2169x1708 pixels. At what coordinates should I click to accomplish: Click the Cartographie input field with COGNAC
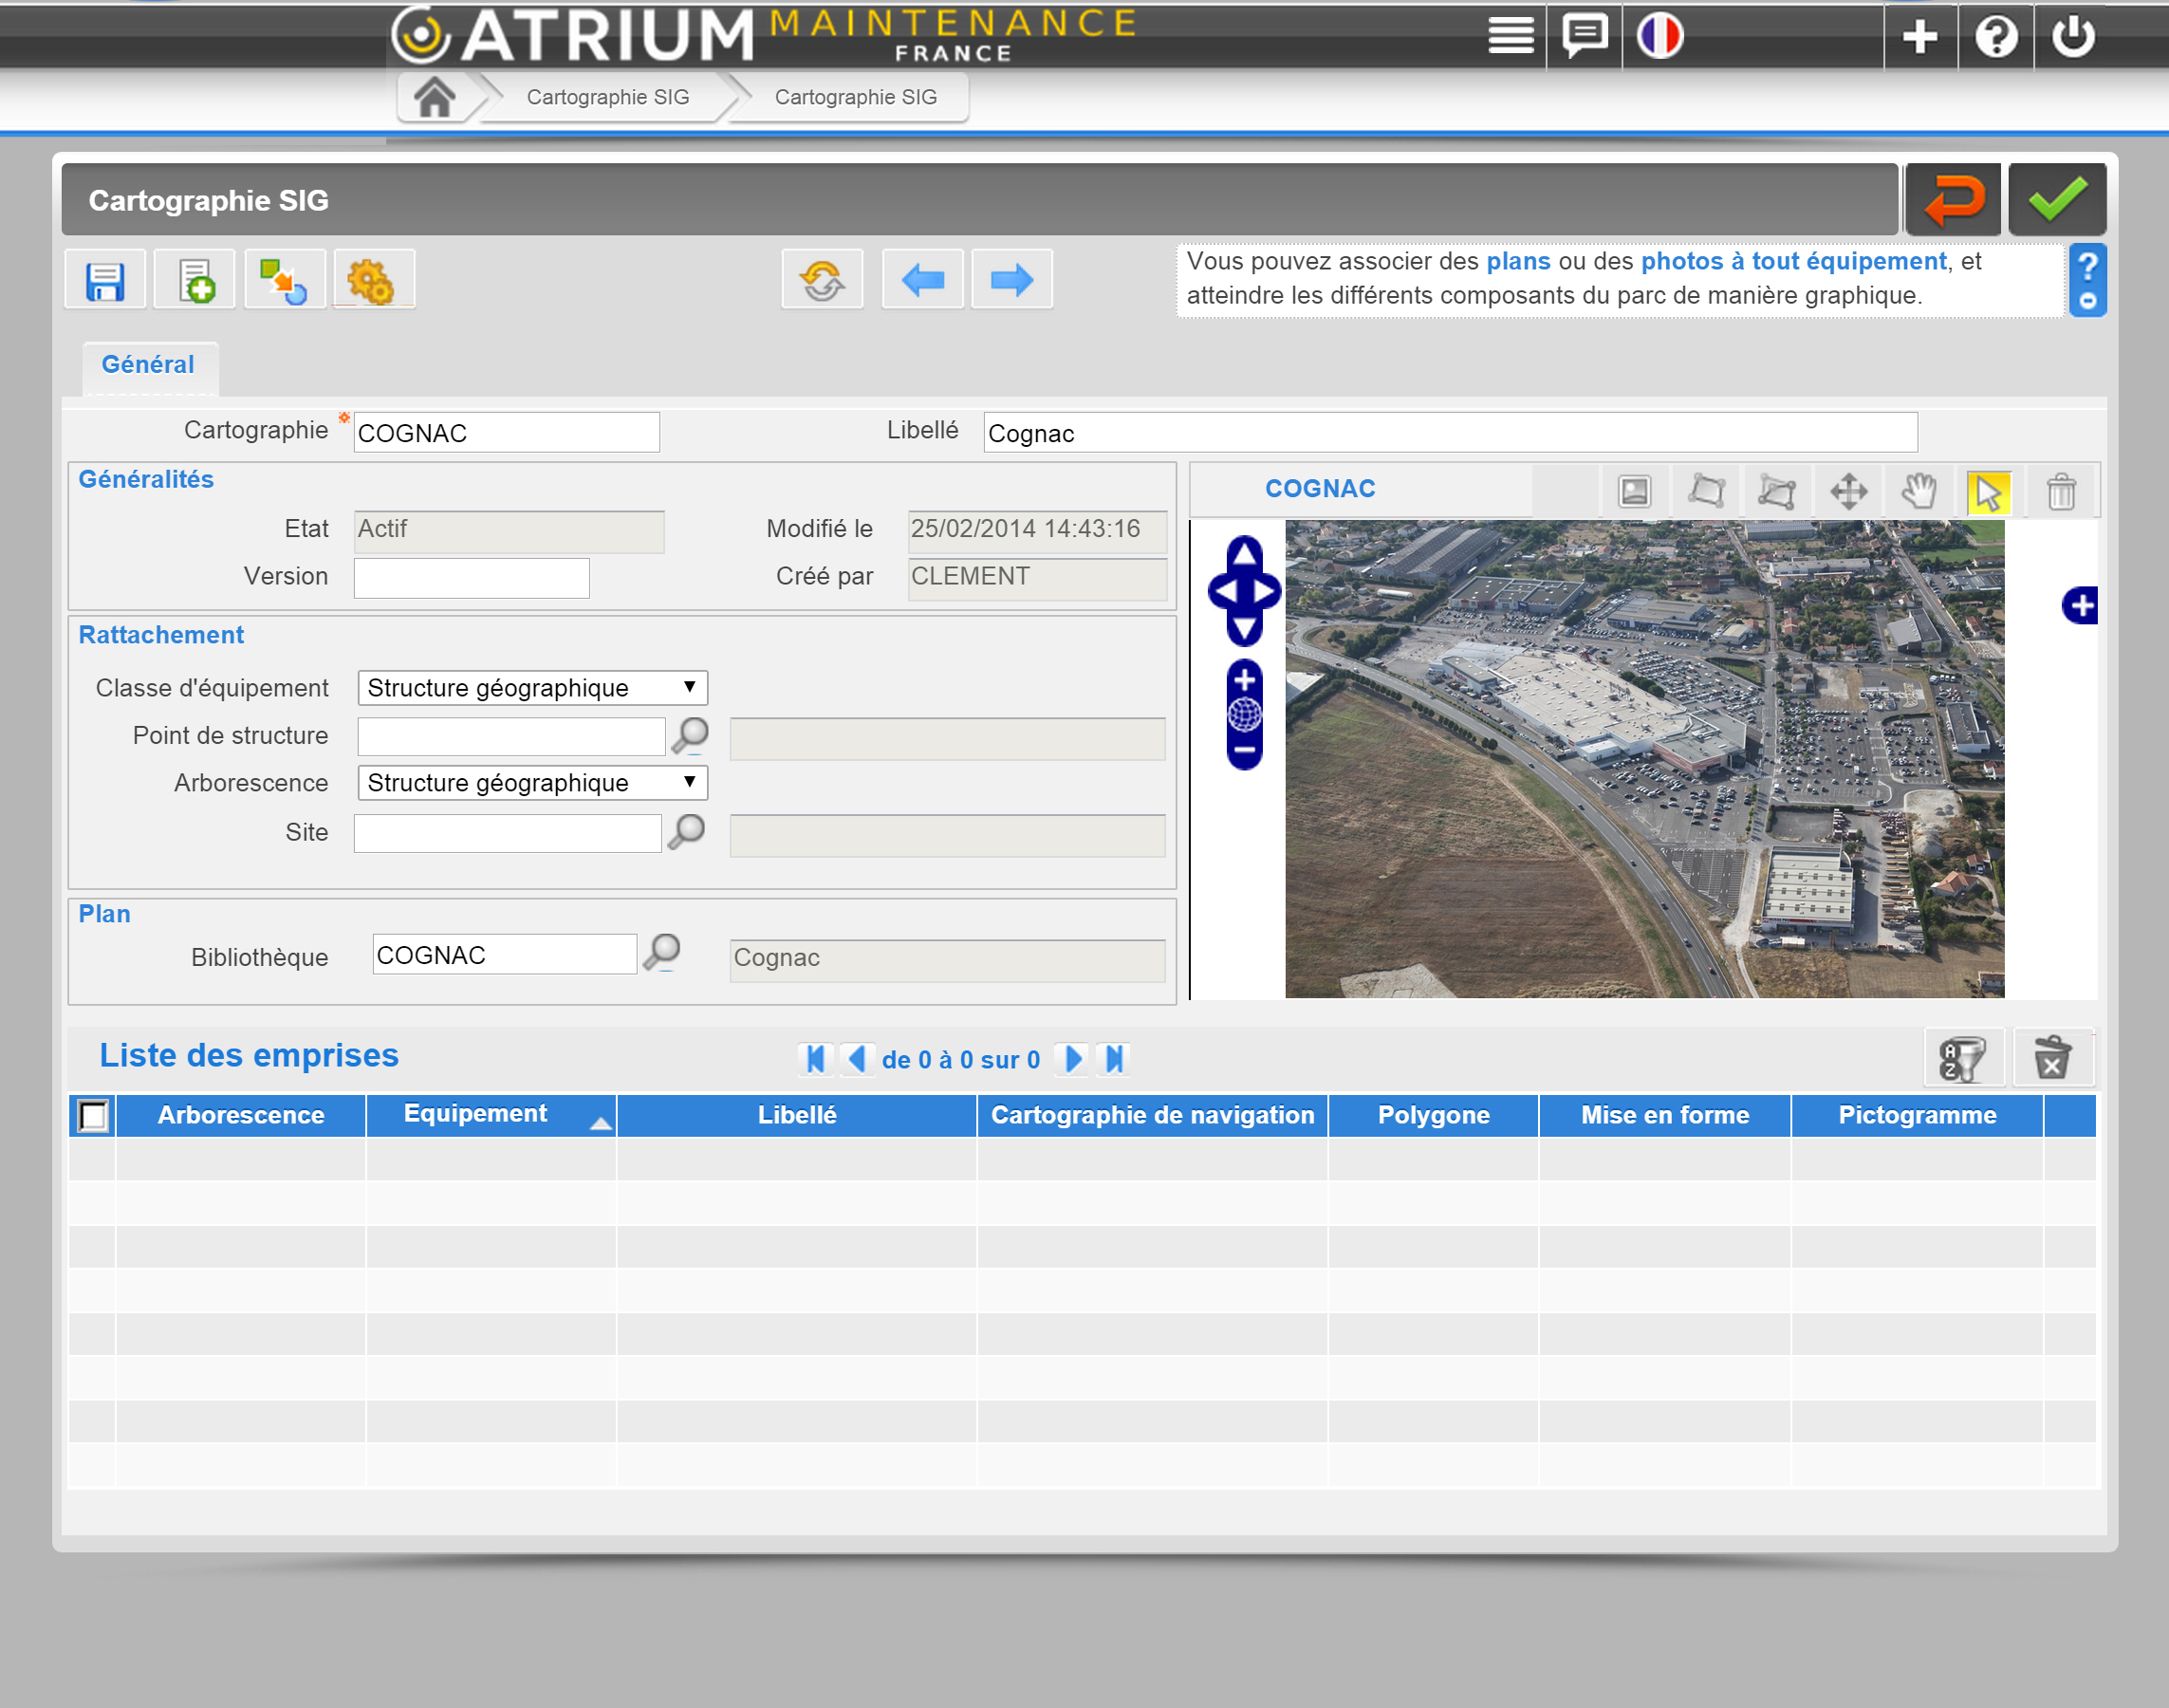(x=507, y=433)
